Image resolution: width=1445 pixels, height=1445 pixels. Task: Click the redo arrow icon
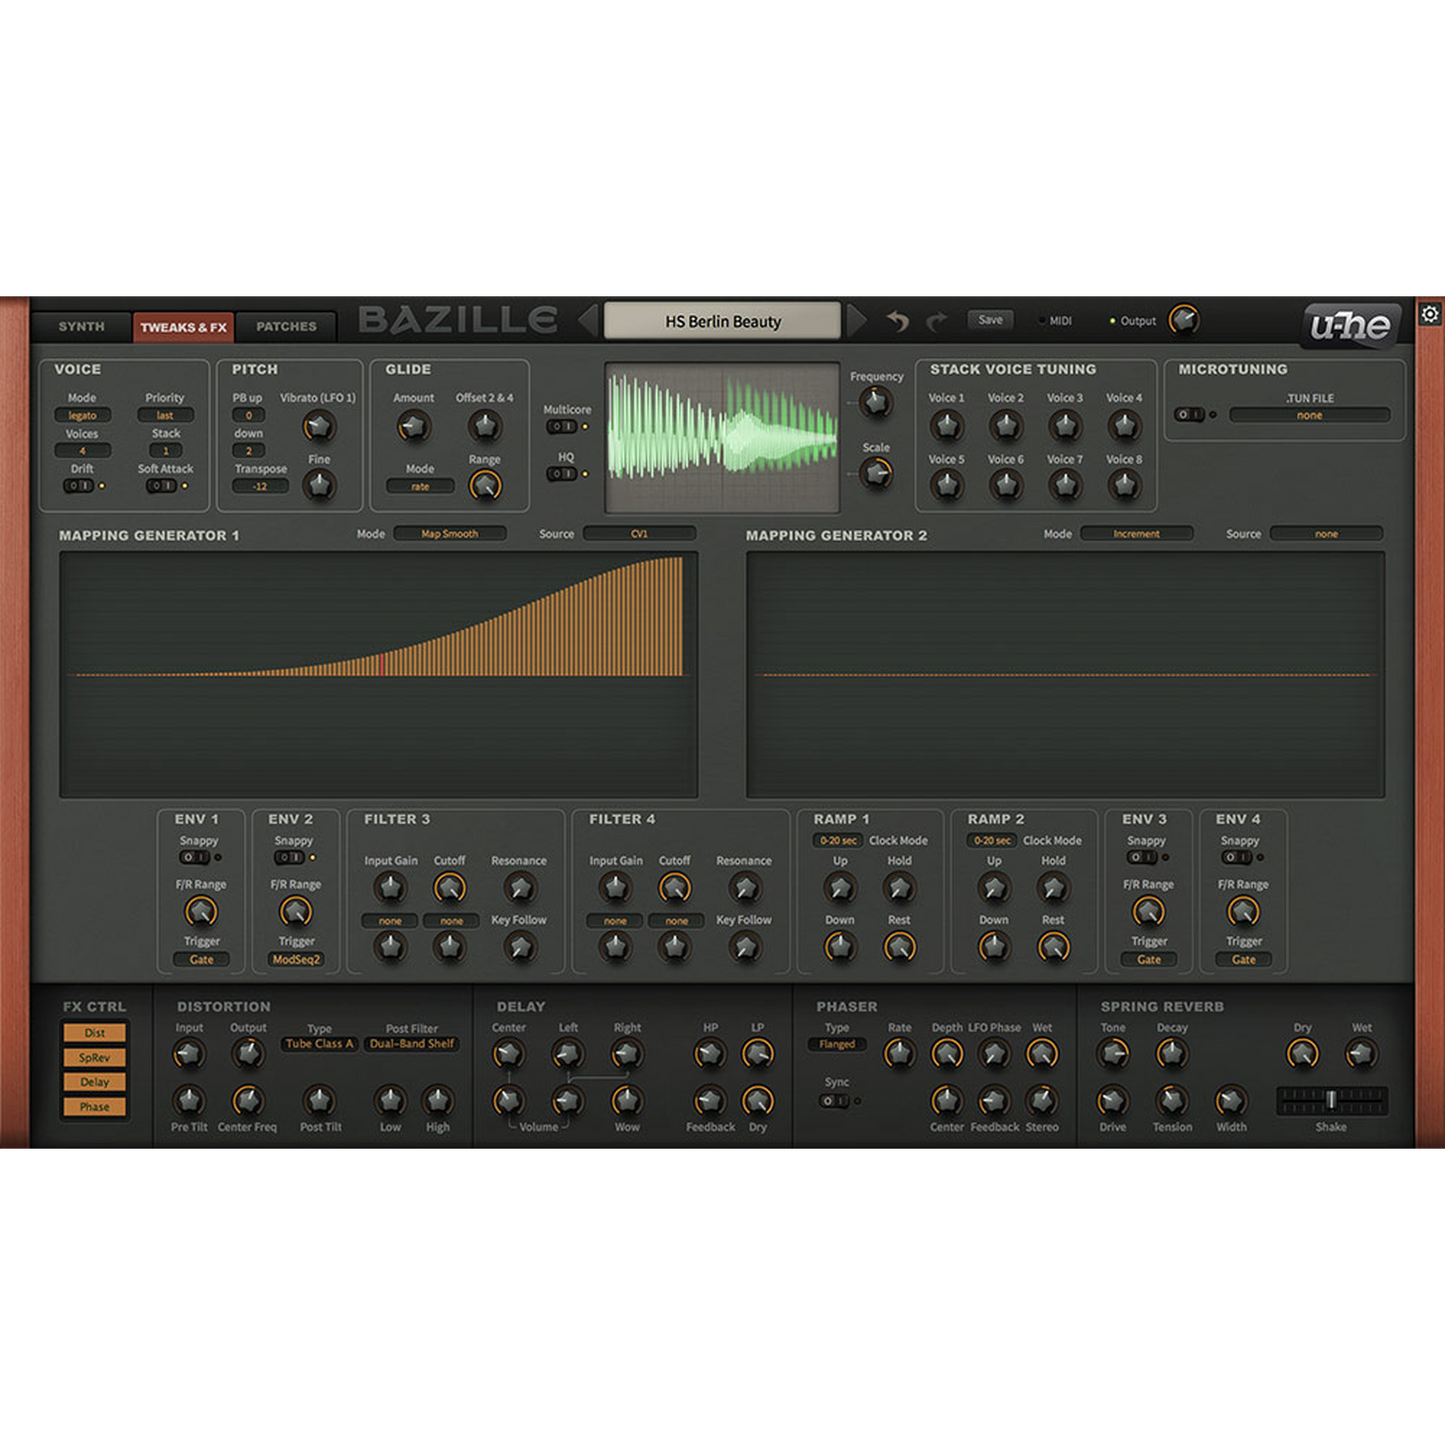tap(937, 321)
